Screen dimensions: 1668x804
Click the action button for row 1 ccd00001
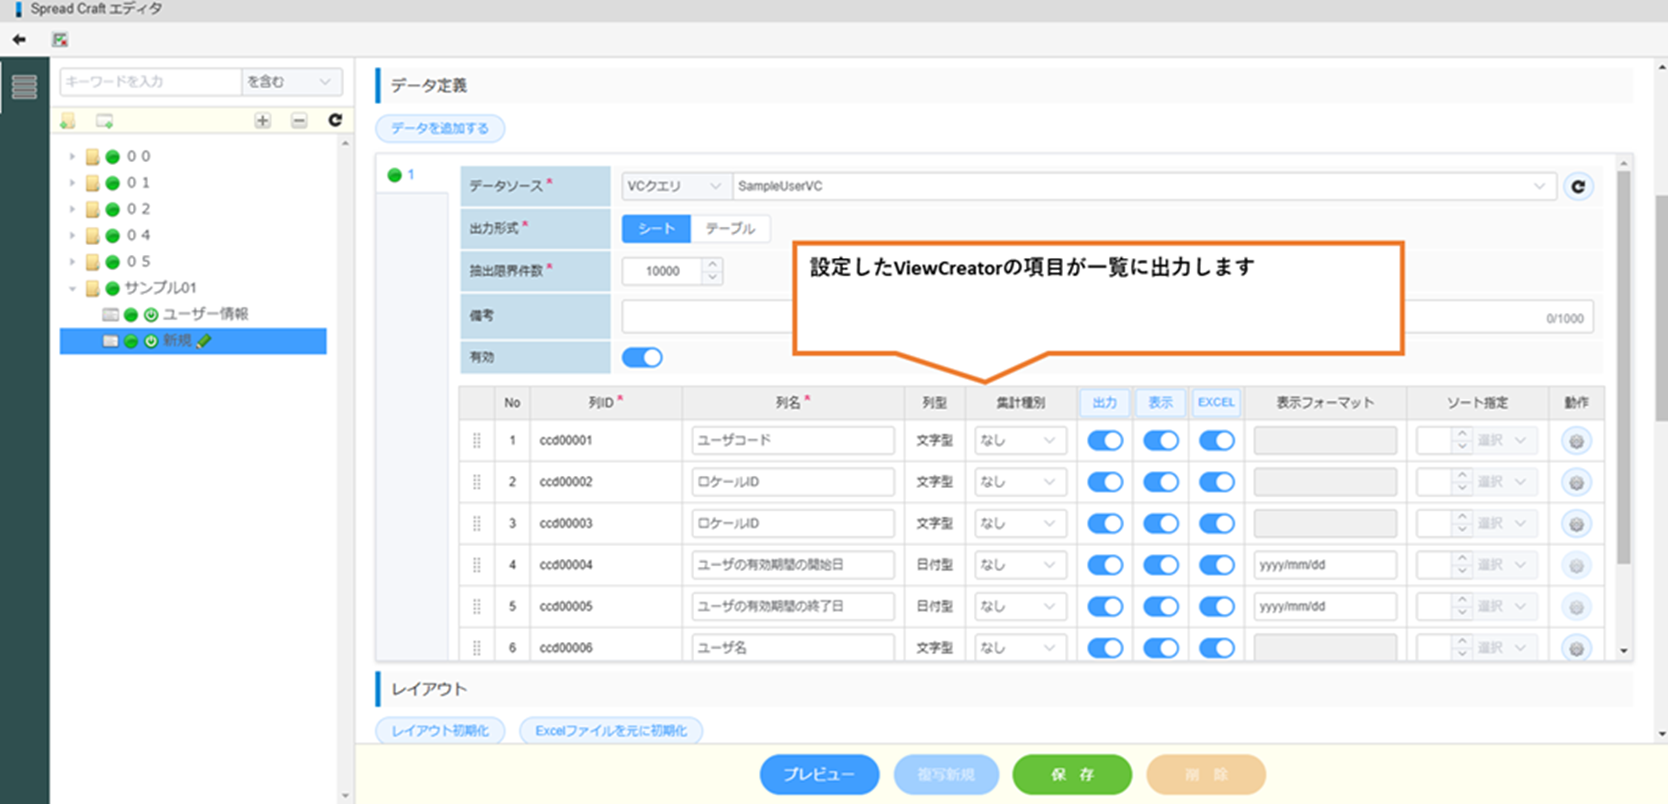point(1576,441)
